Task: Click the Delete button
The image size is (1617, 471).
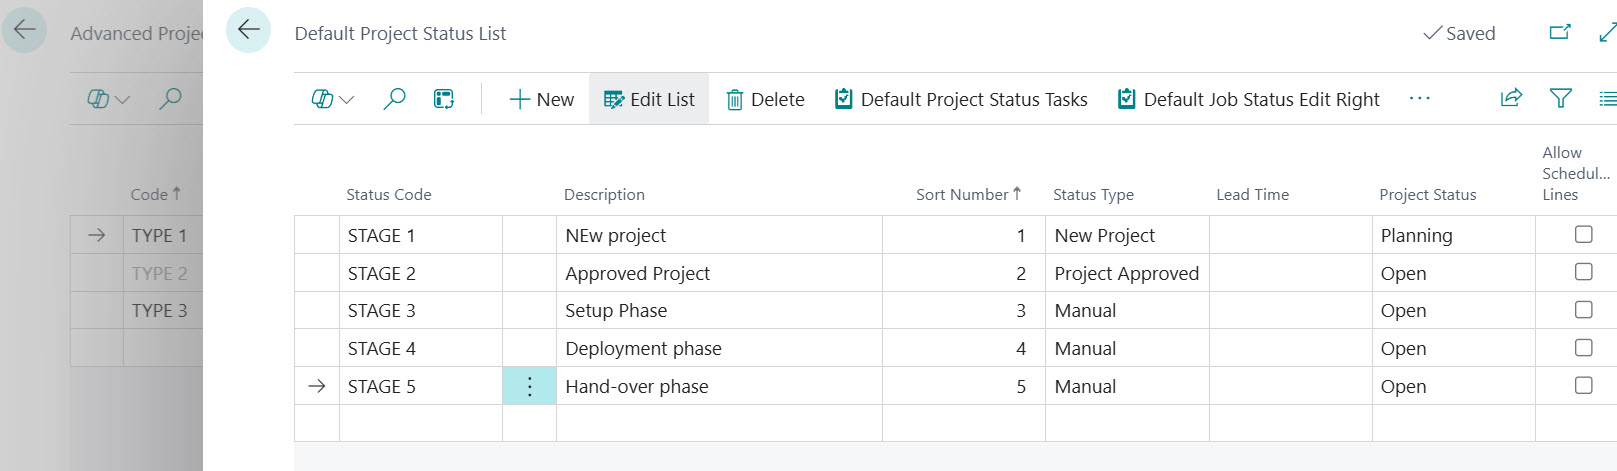Action: pos(765,99)
